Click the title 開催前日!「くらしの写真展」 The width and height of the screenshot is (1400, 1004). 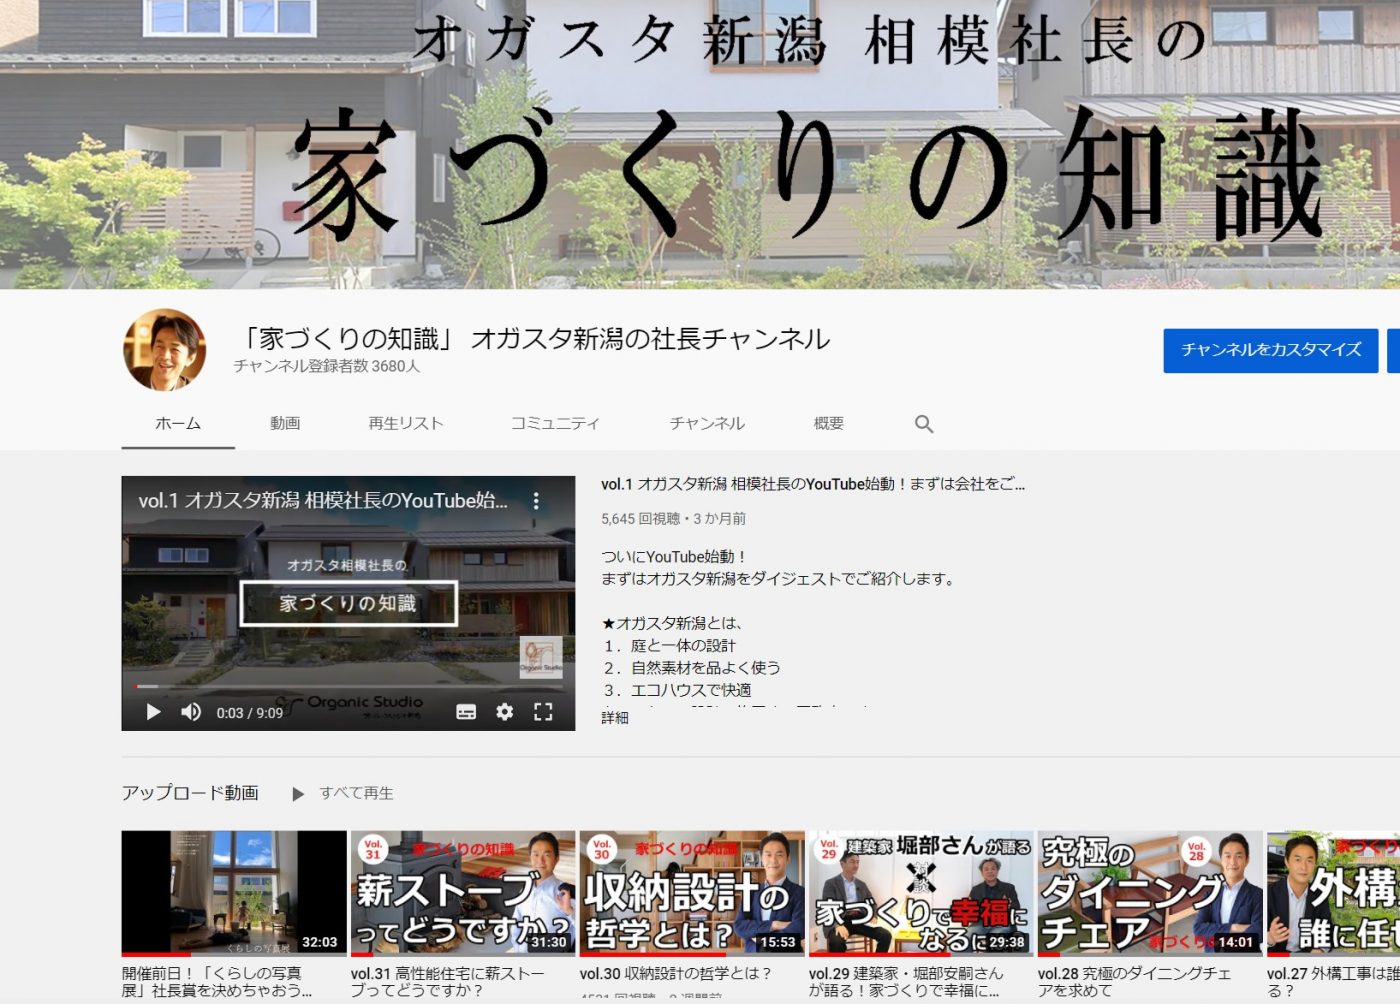[217, 982]
